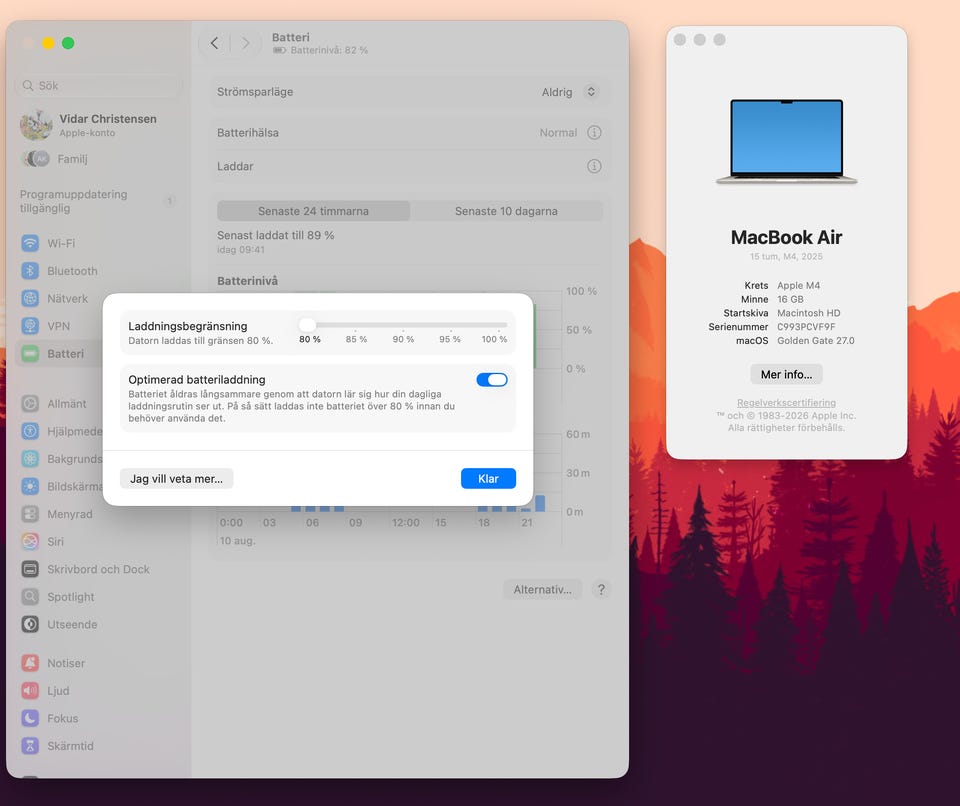Viewport: 960px width, 806px height.
Task: Open Nätverk globe icon in sidebar
Action: (30, 298)
